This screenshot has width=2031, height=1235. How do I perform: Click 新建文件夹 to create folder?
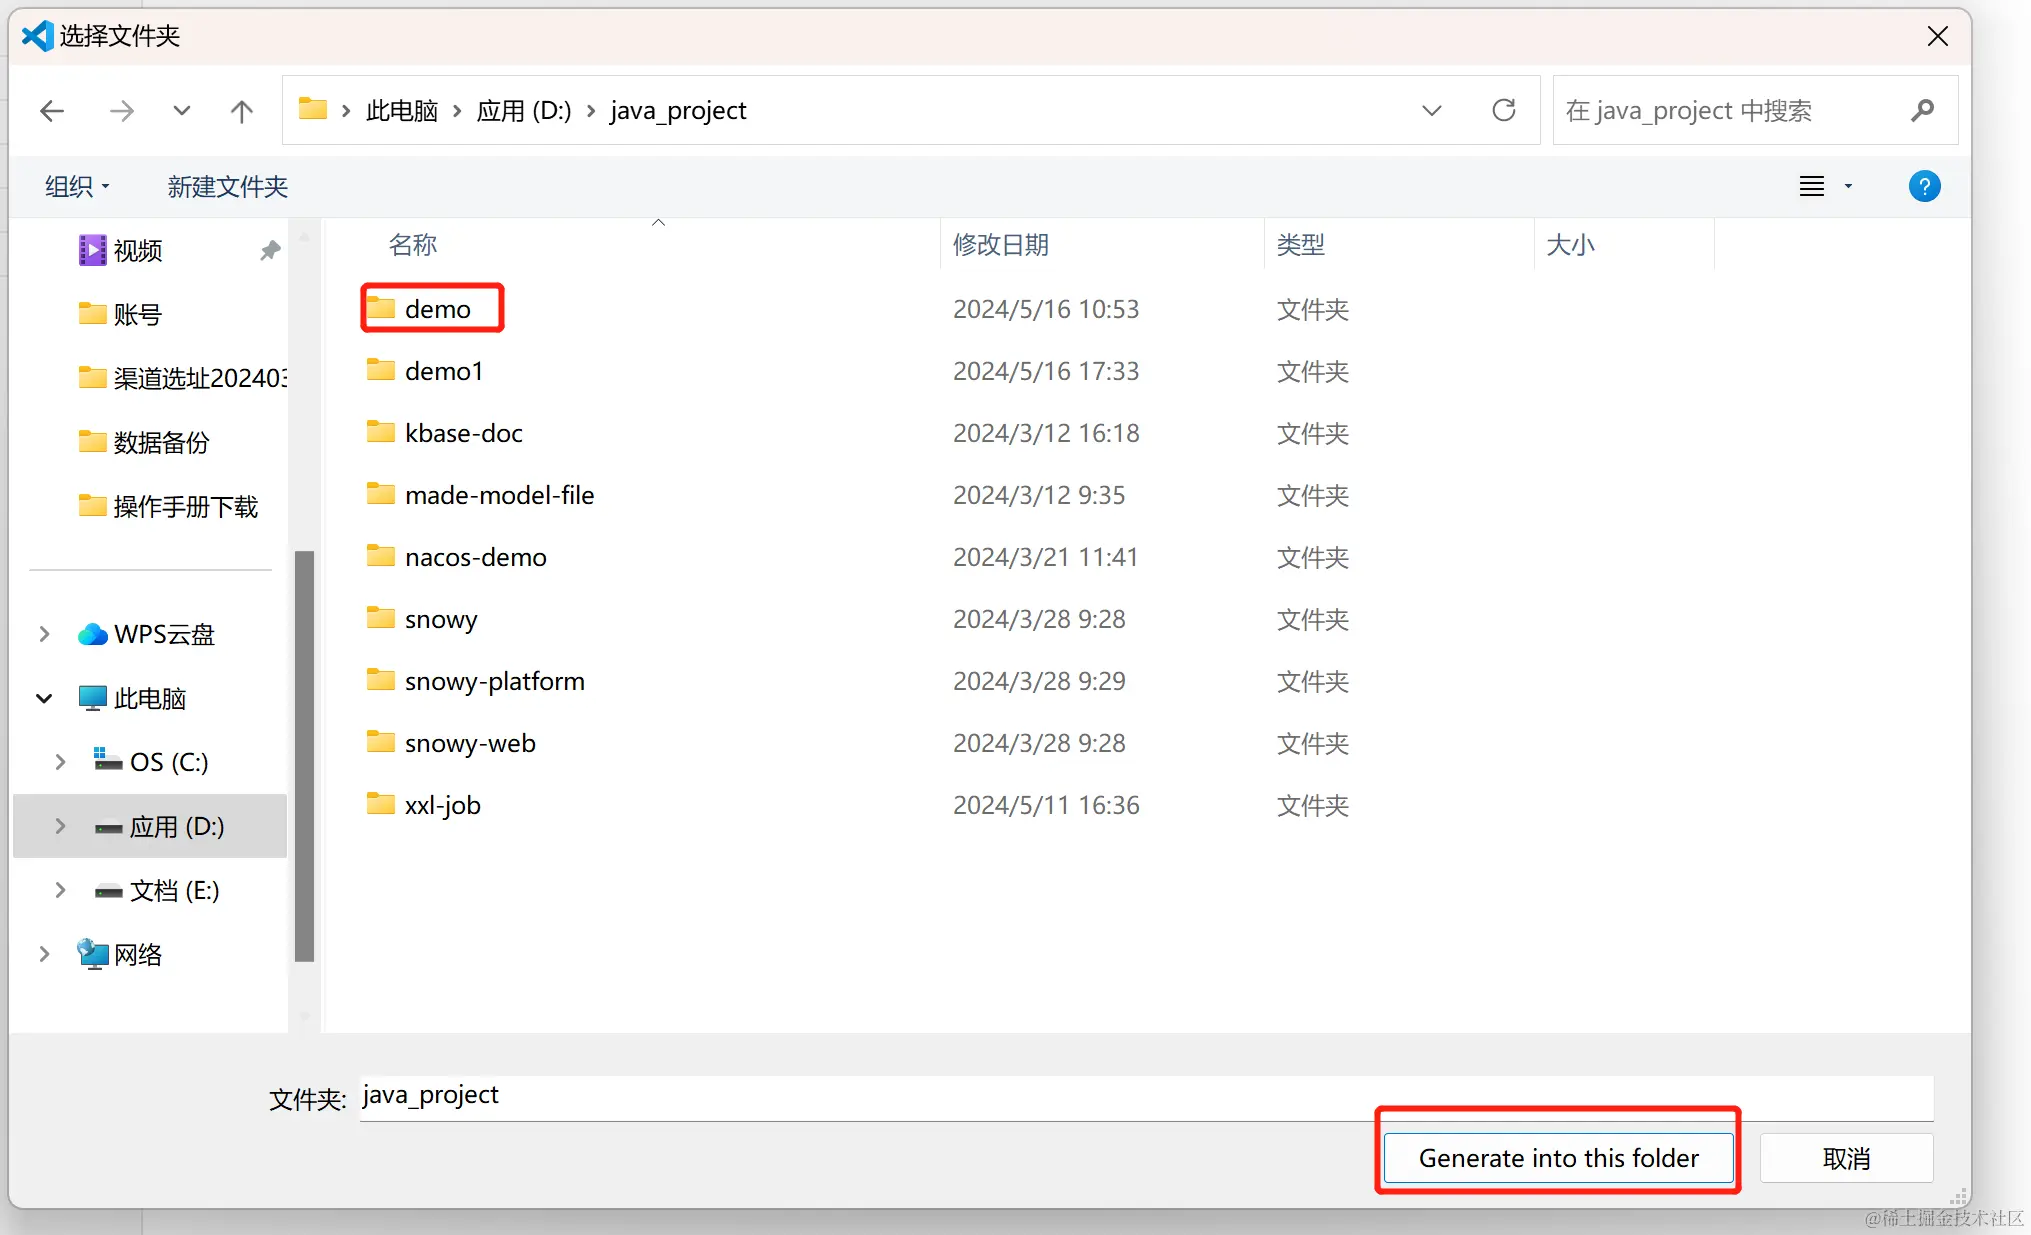(227, 186)
